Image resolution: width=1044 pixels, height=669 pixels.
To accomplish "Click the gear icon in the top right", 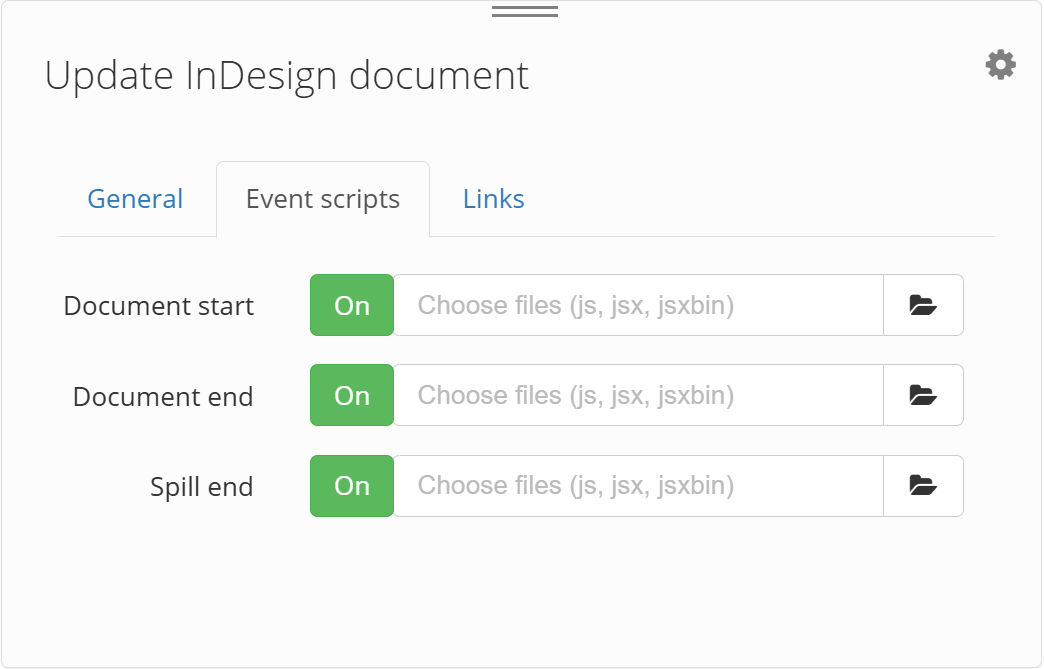I will click(1000, 64).
